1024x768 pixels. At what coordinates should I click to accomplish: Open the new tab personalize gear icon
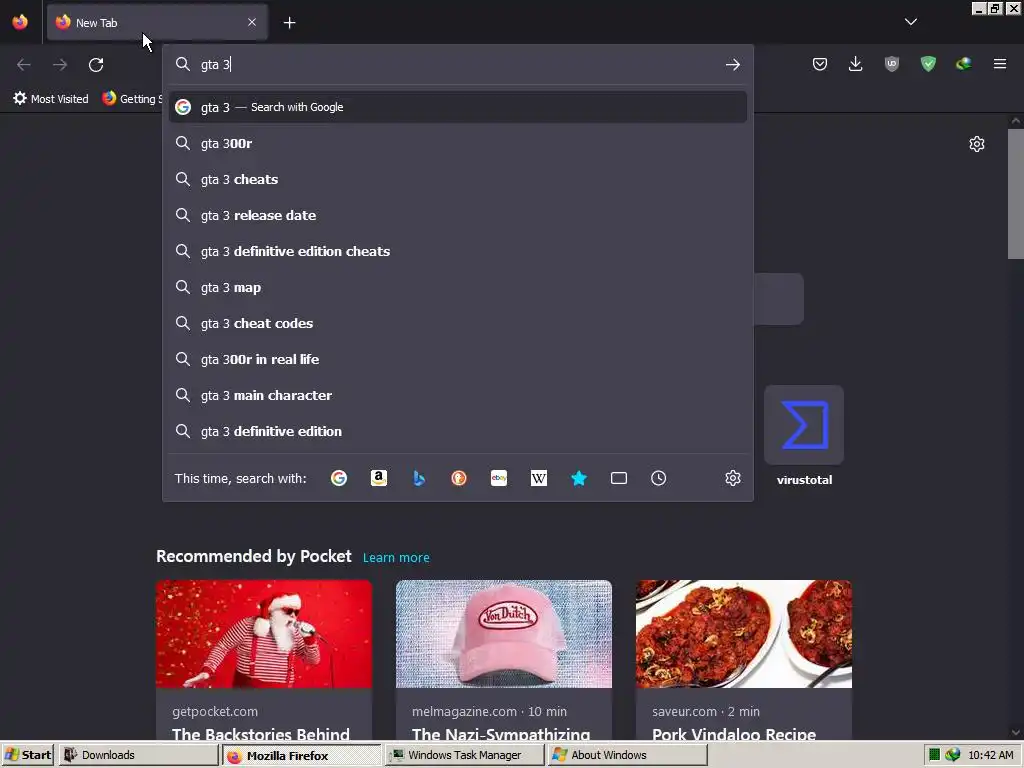click(x=976, y=144)
